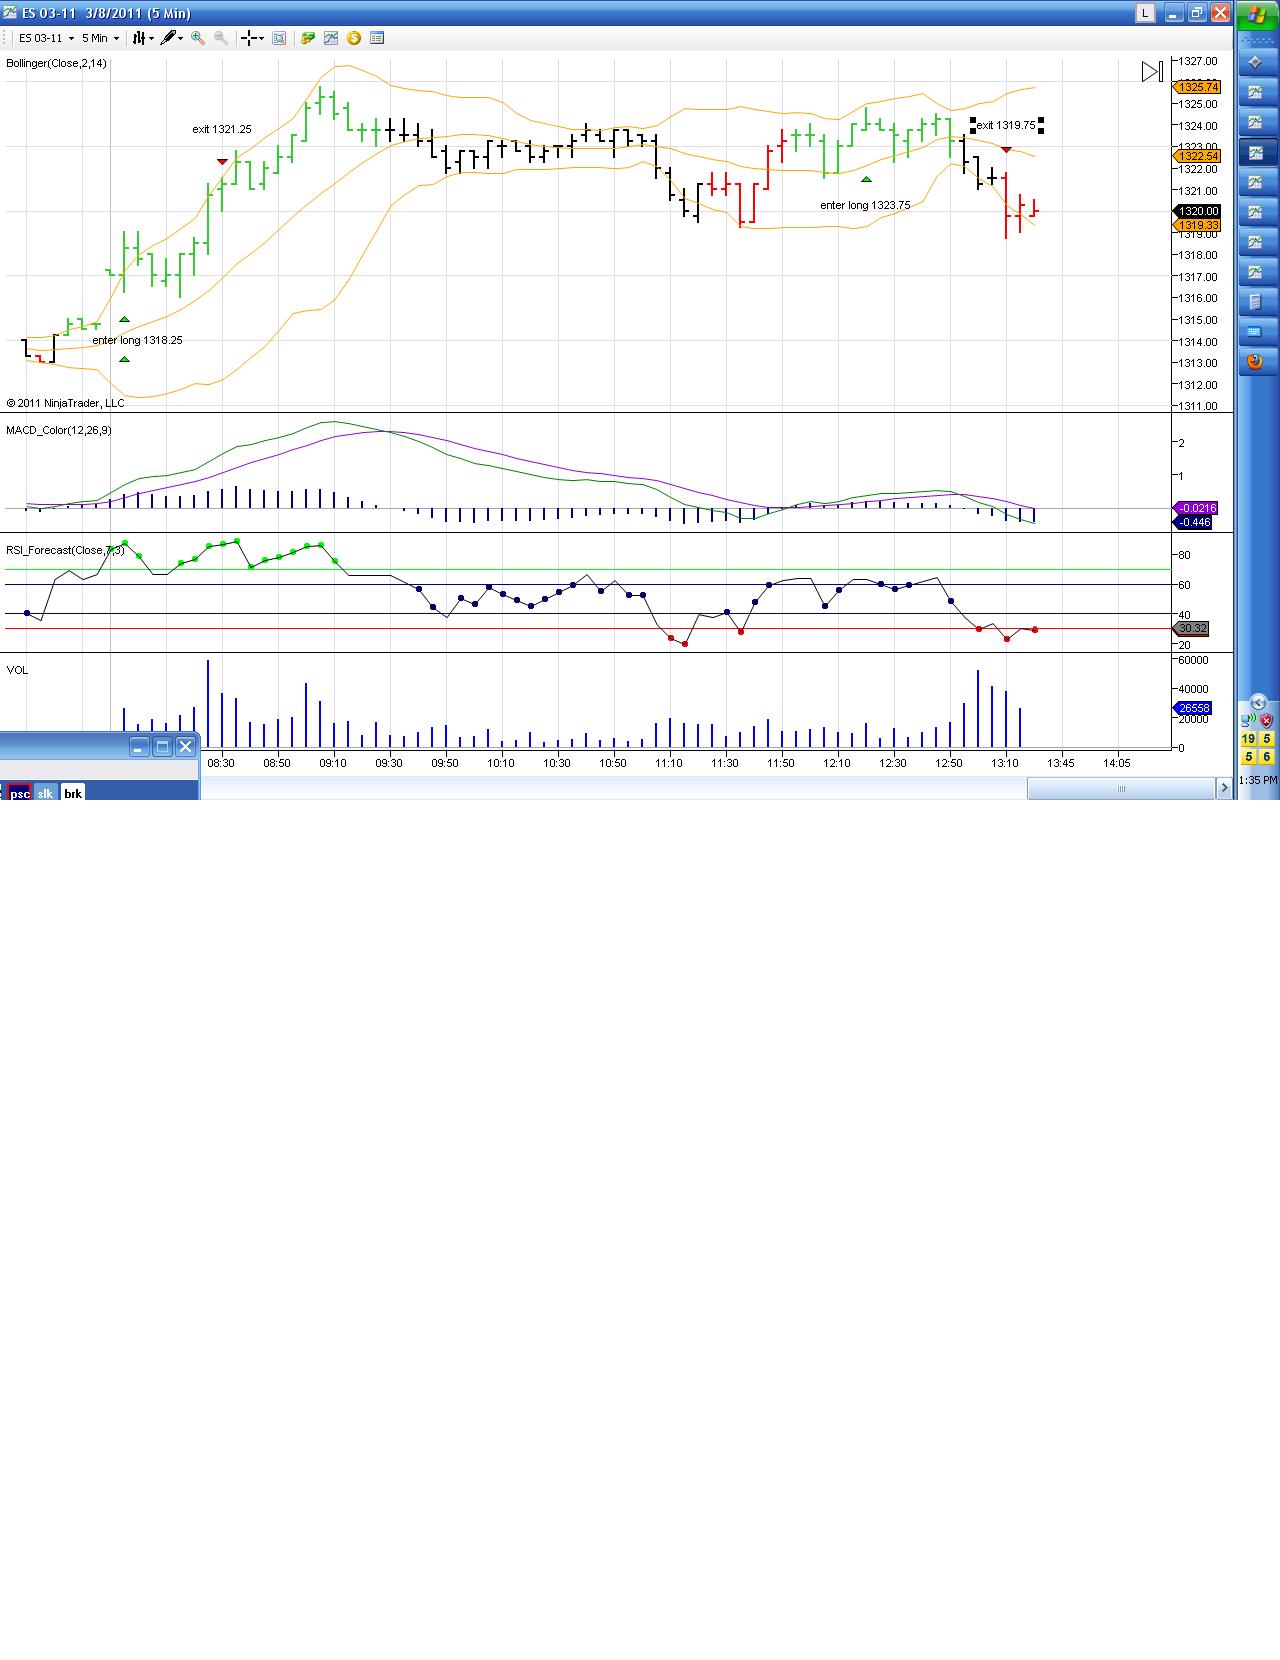Select the 'exit 1321.25' annotation text
The width and height of the screenshot is (1280, 1660).
(x=222, y=129)
